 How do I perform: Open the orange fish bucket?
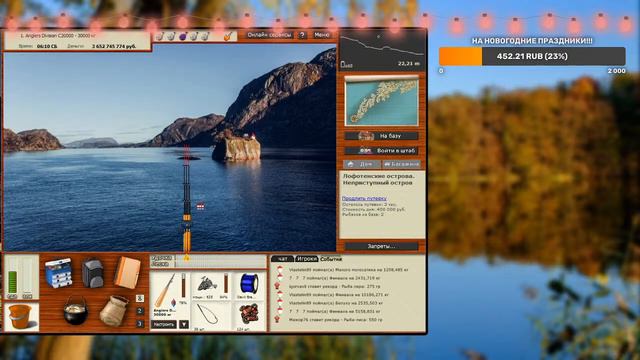pos(20,317)
